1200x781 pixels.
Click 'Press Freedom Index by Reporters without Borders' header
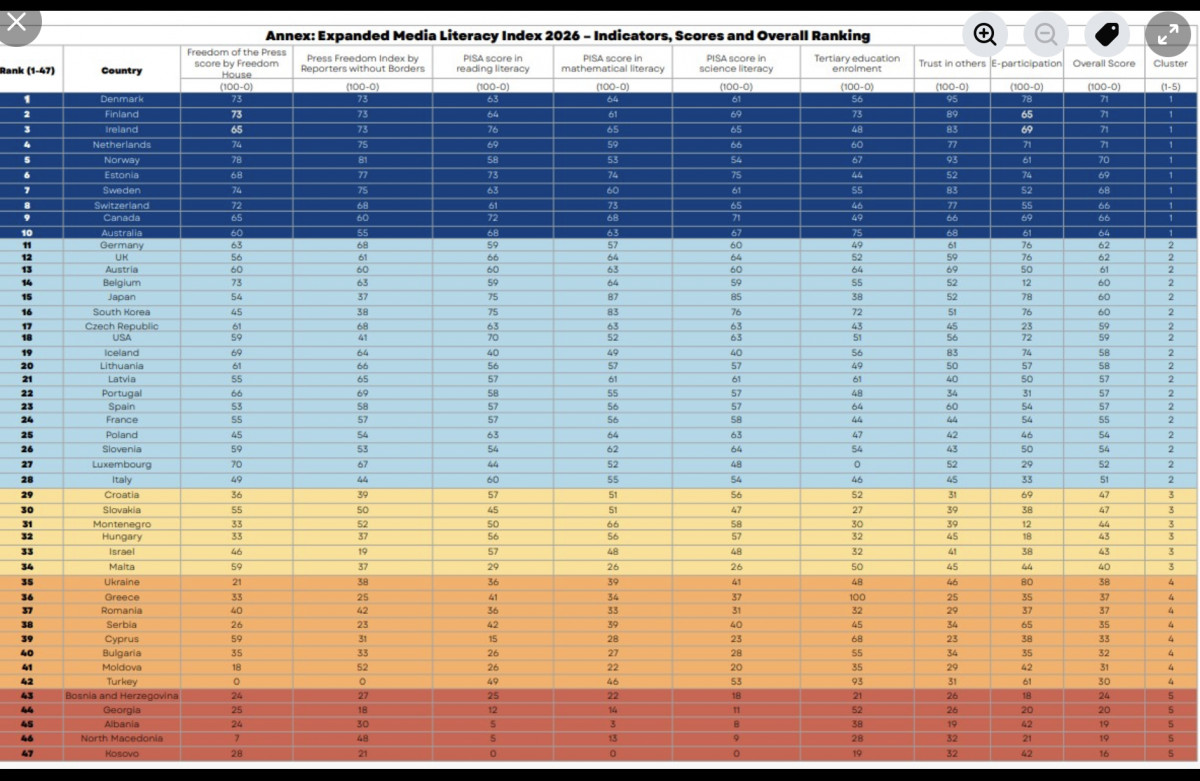(364, 63)
